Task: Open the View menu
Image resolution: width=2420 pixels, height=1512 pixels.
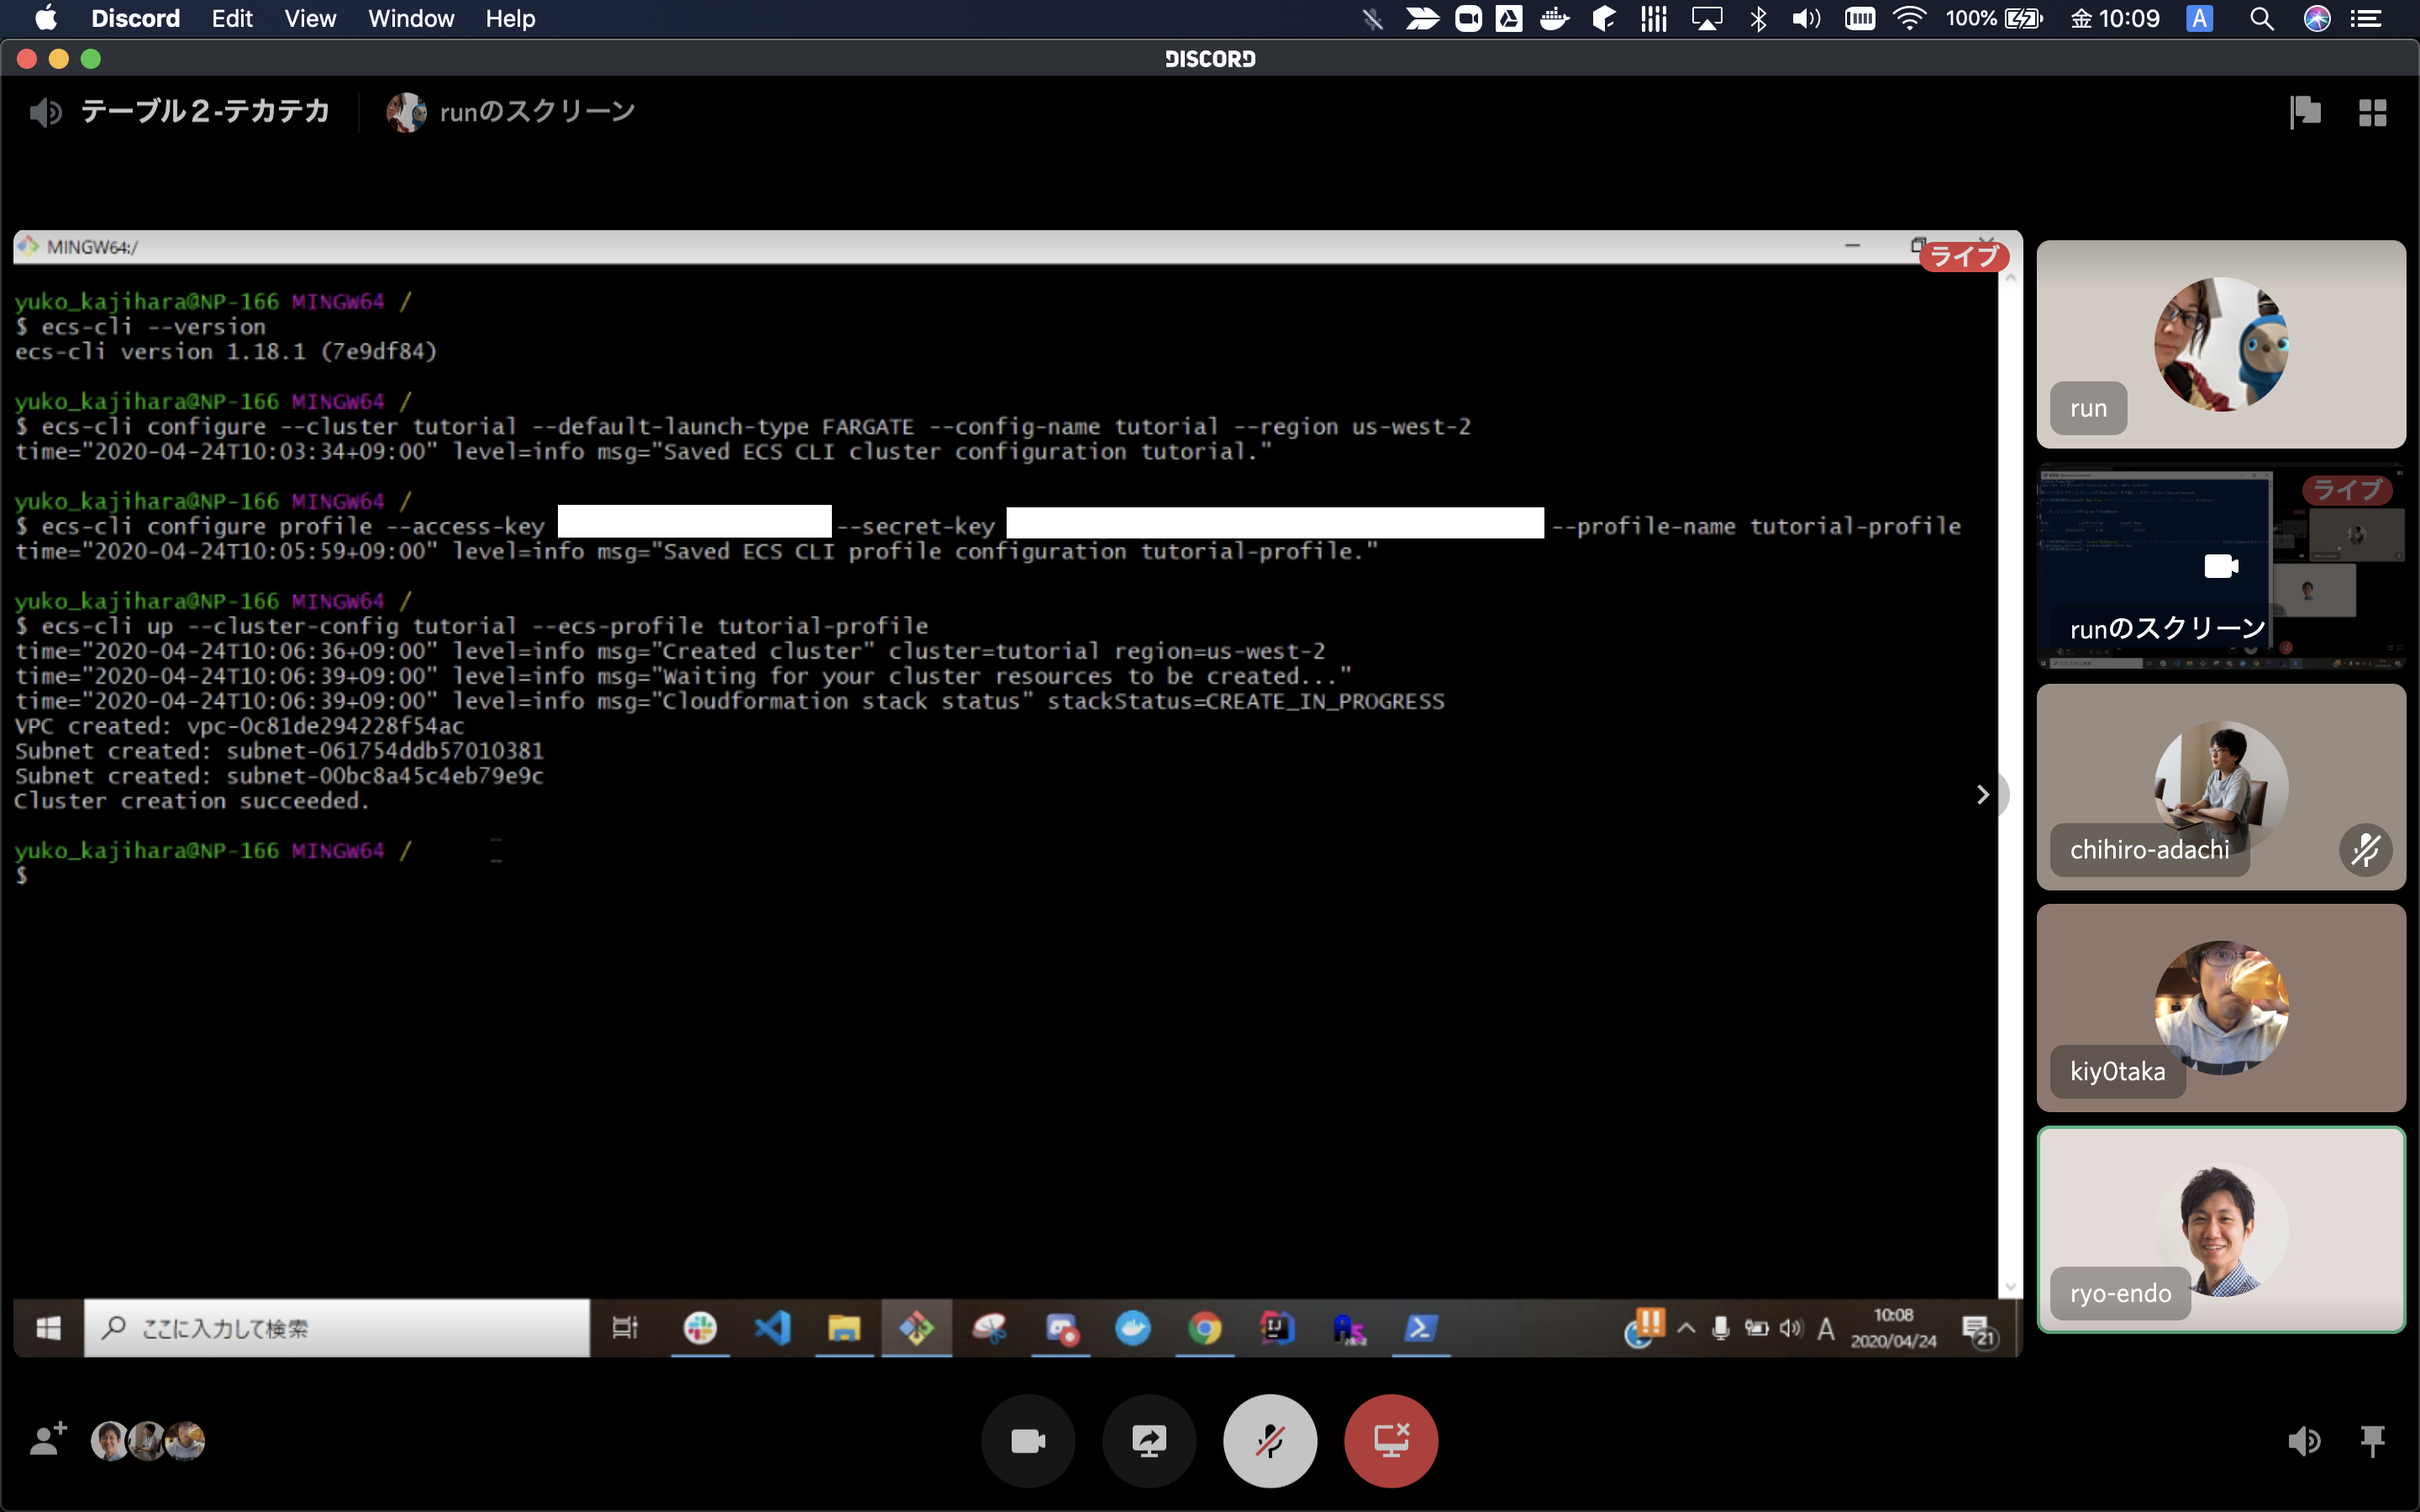Action: pos(310,18)
